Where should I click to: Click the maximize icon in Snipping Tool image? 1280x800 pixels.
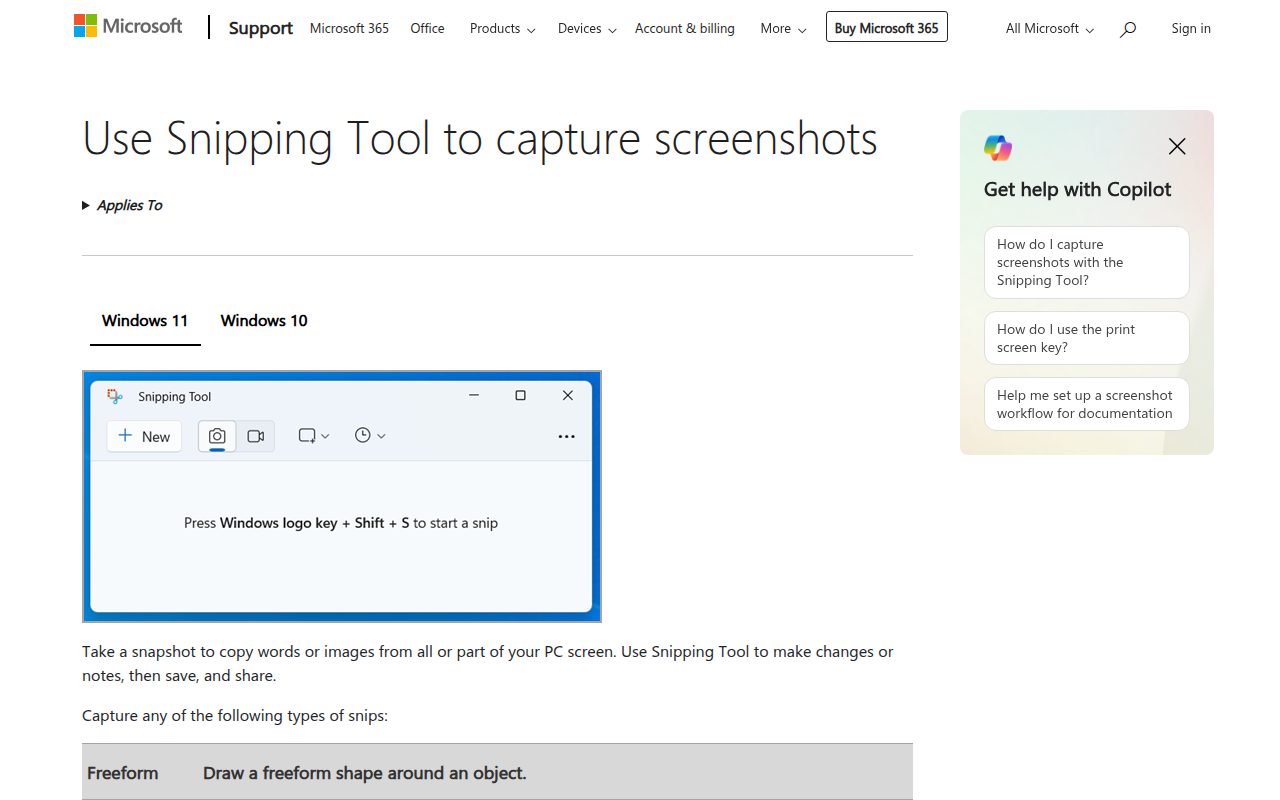coord(520,396)
